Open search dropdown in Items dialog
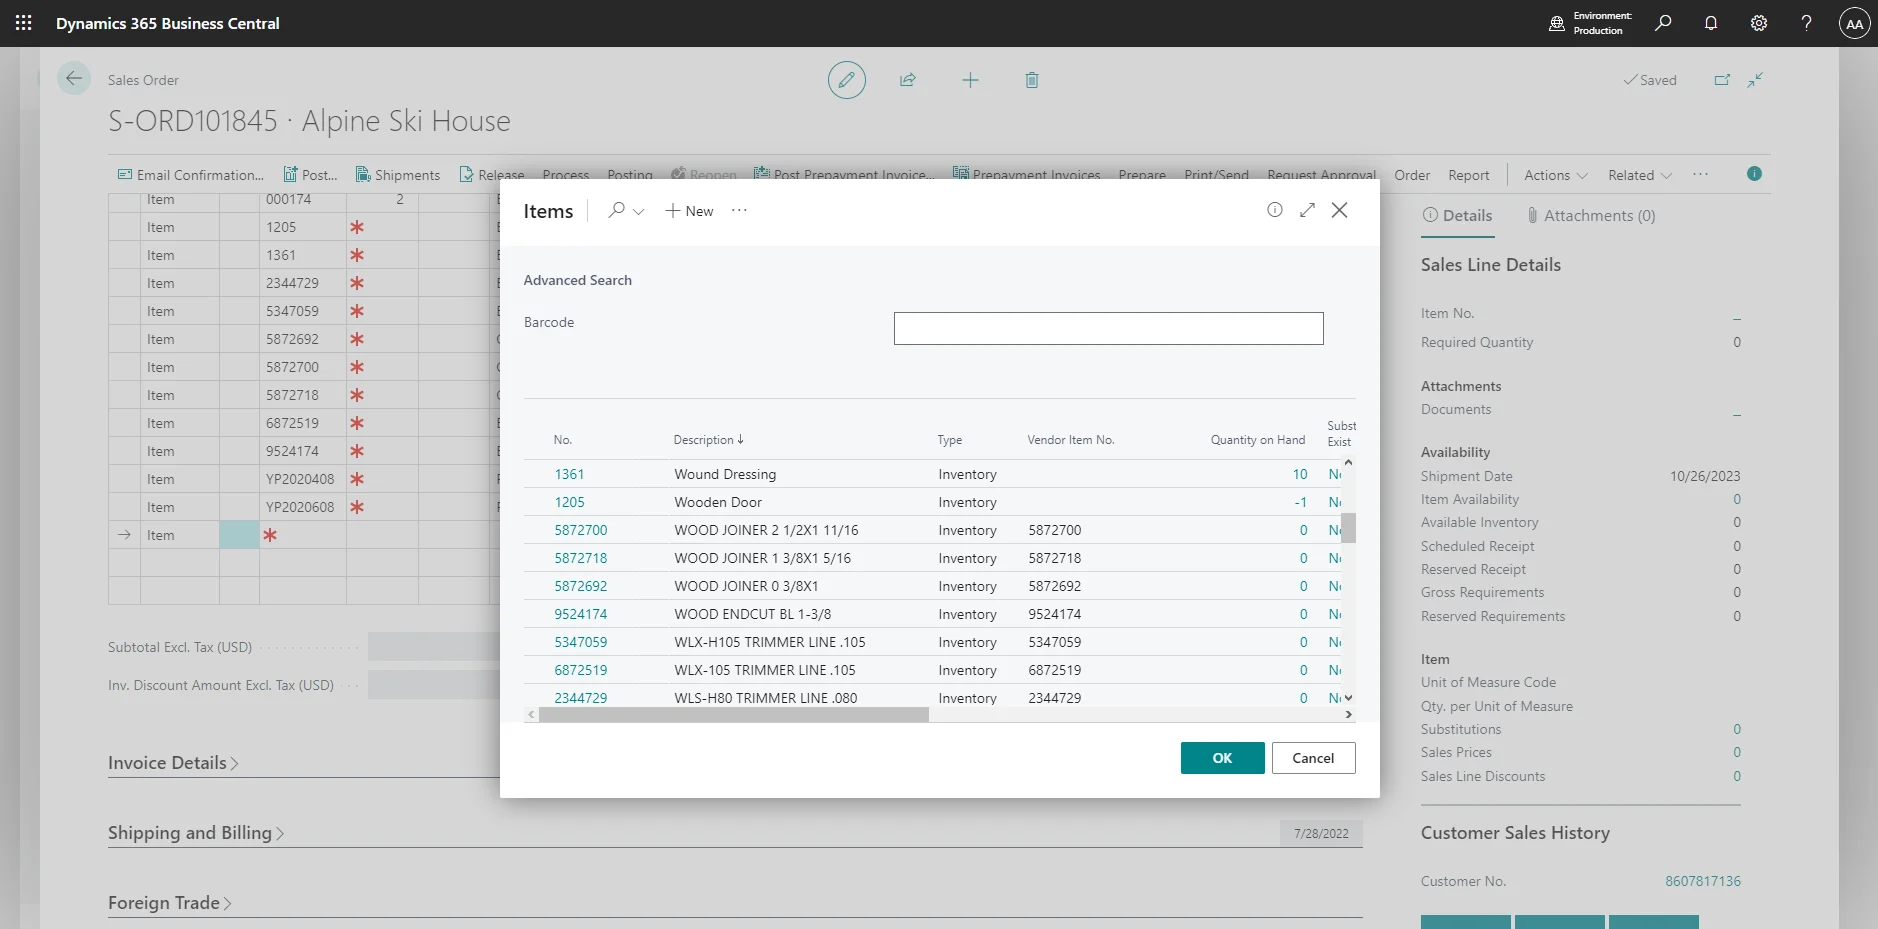1878x929 pixels. coord(626,211)
